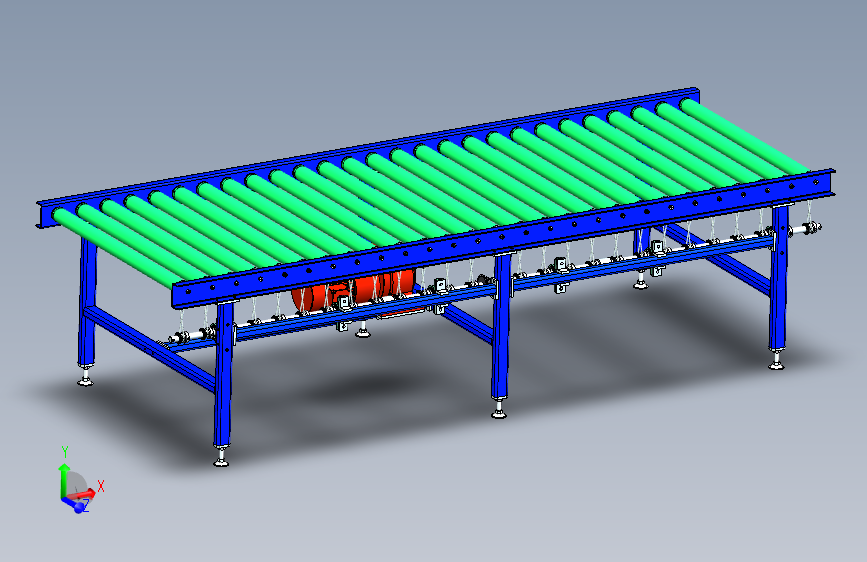Click the red X axis arrow on triad
Screen dimensions: 867x562
[81, 494]
